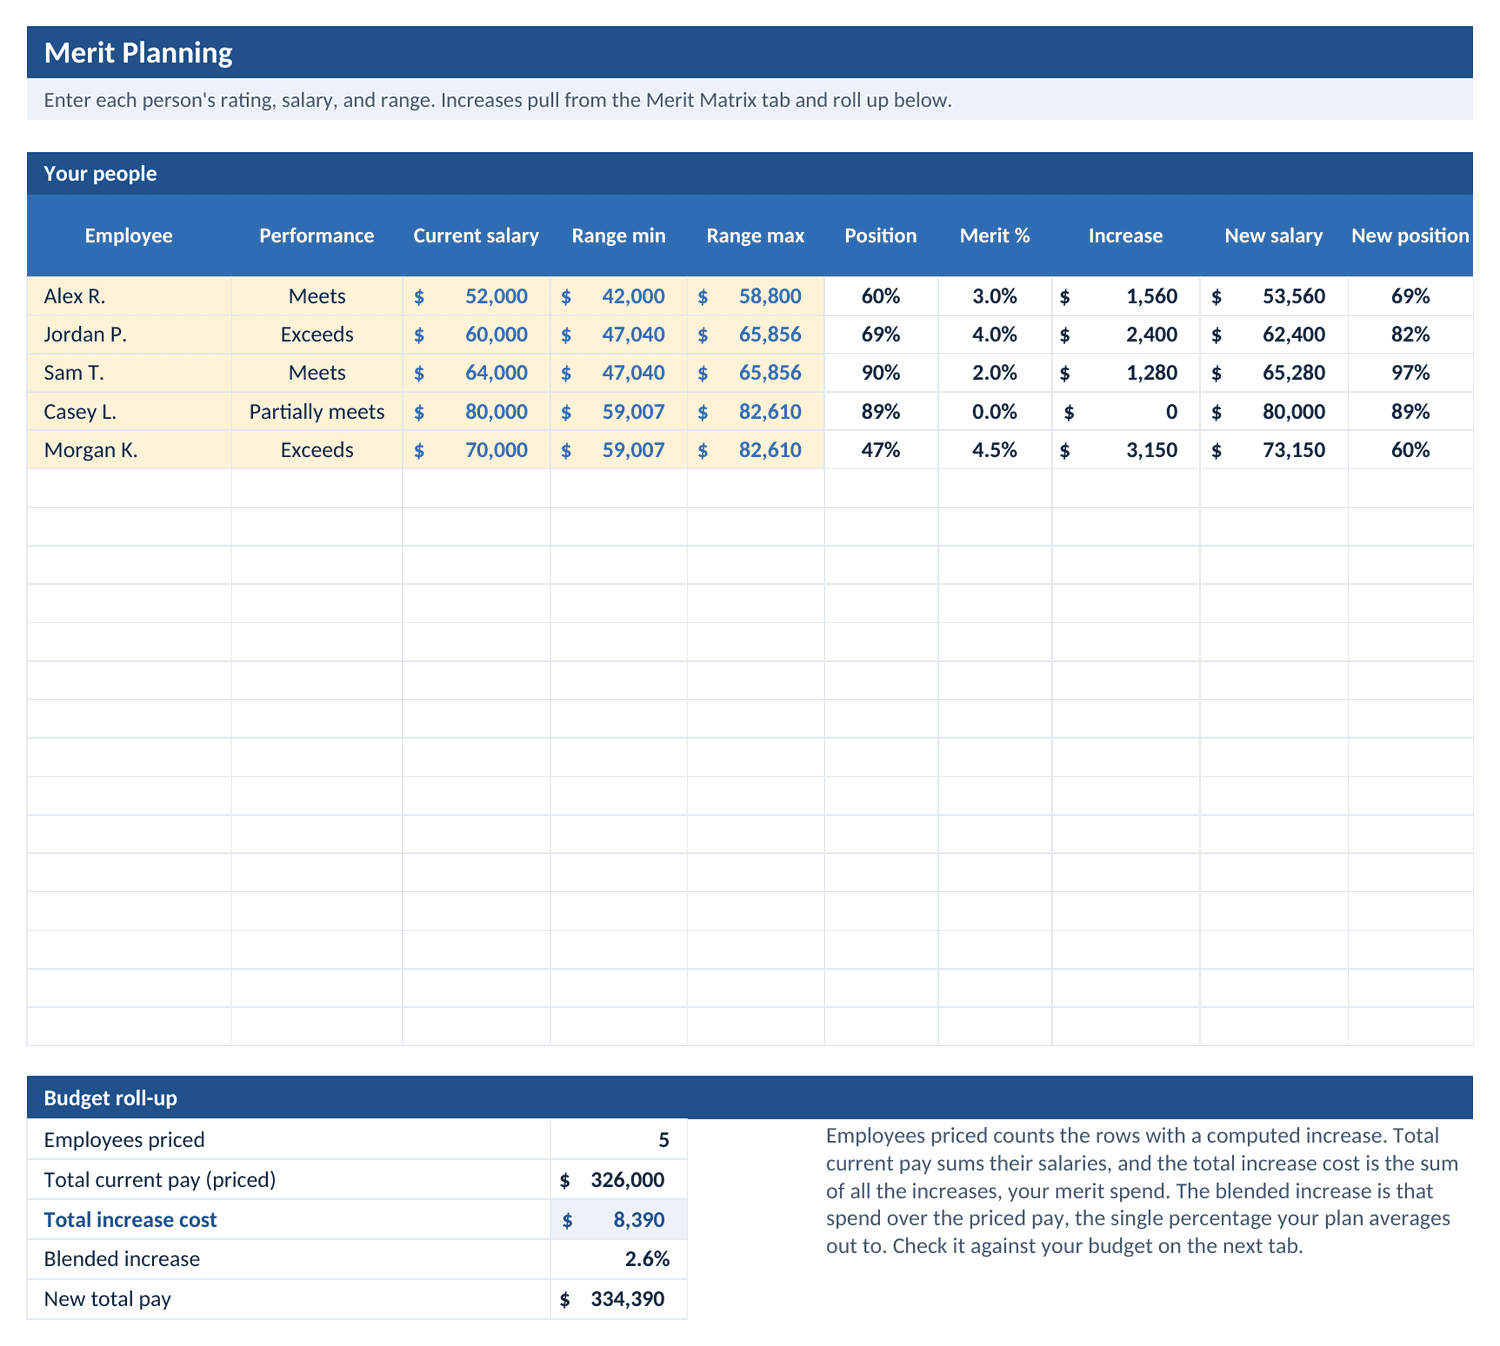The width and height of the screenshot is (1500, 1346).
Task: Select Sam T.'s range max 65,856
Action: [x=756, y=373]
